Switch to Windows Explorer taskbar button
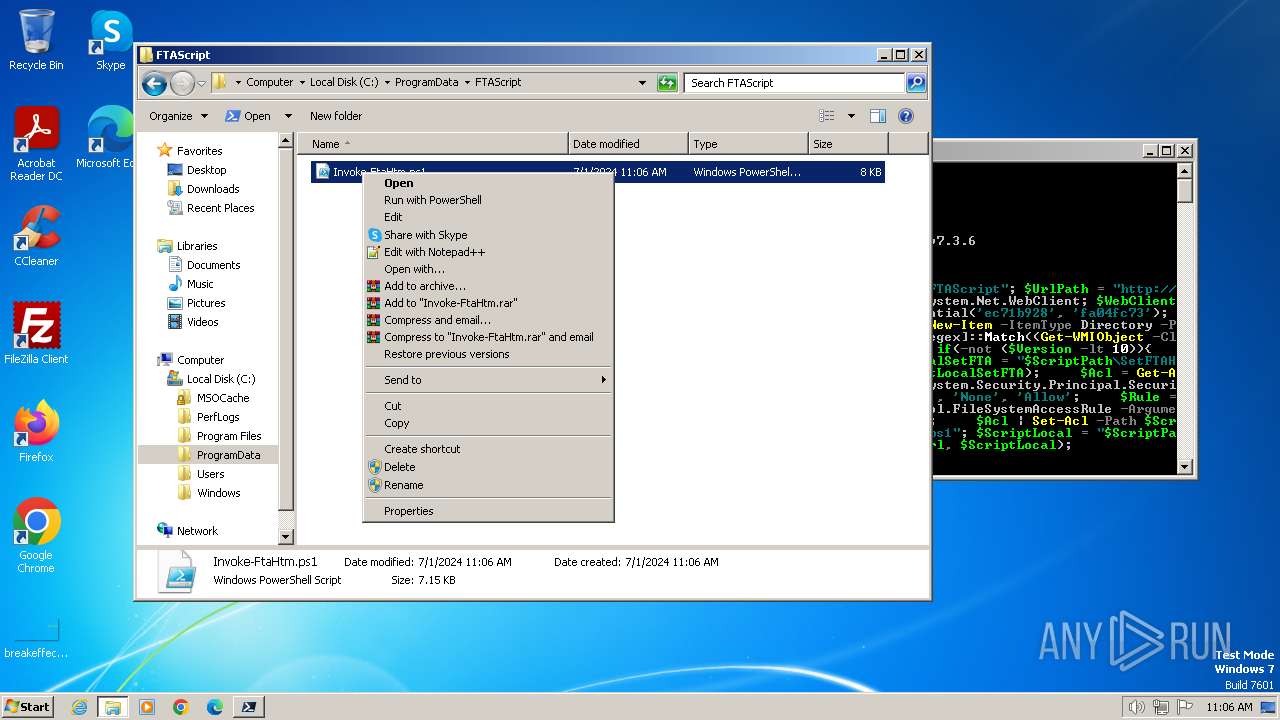This screenshot has width=1280, height=720. [113, 707]
